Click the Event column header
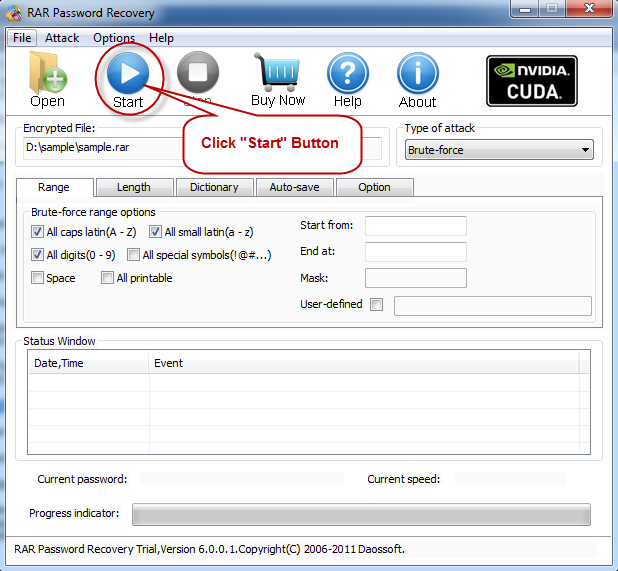This screenshot has height=571, width=618. [x=363, y=363]
